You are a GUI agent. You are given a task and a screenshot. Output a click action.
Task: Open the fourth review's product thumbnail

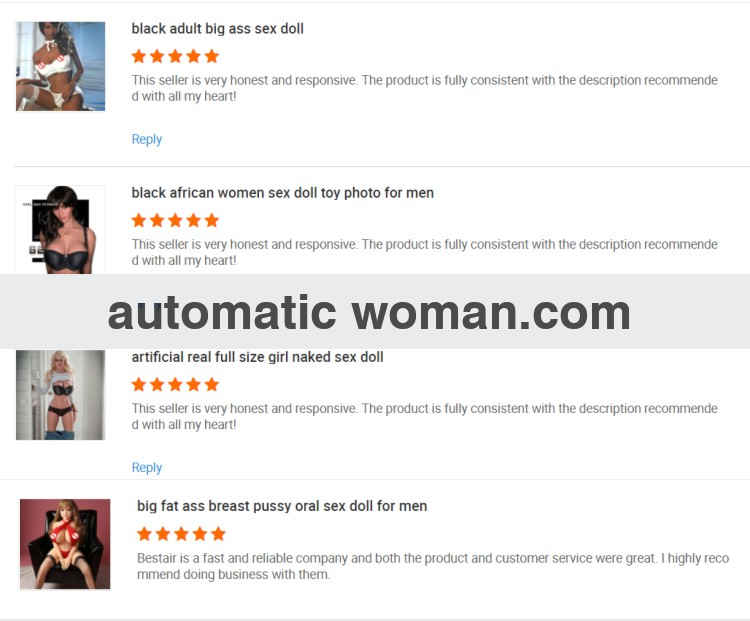click(x=65, y=544)
